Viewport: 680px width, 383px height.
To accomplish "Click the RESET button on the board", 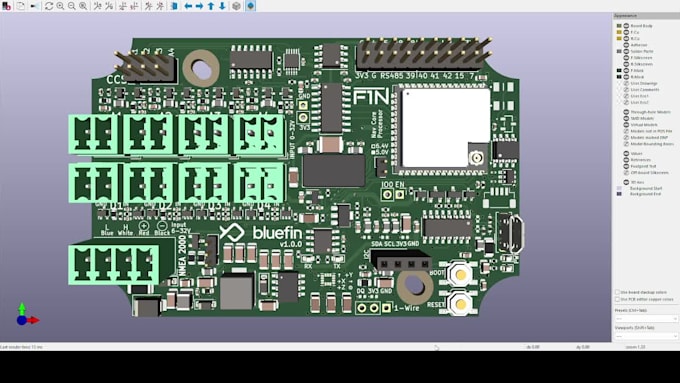I will (x=461, y=304).
